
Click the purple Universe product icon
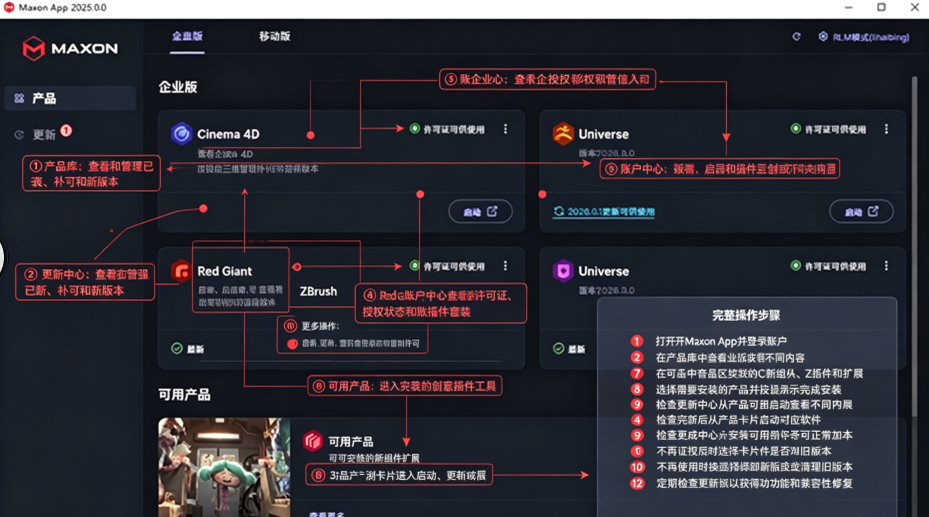[x=563, y=271]
